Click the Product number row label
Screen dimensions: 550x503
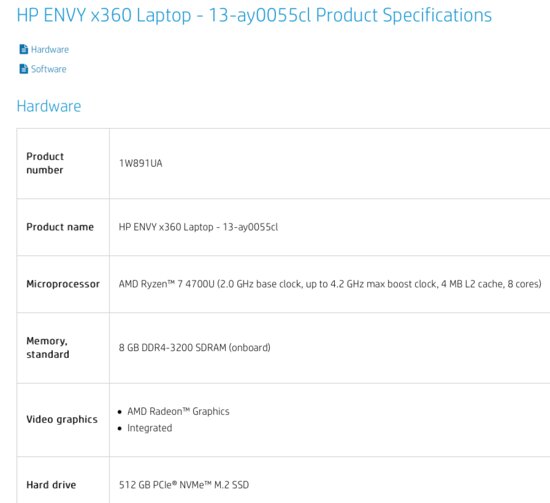point(45,163)
